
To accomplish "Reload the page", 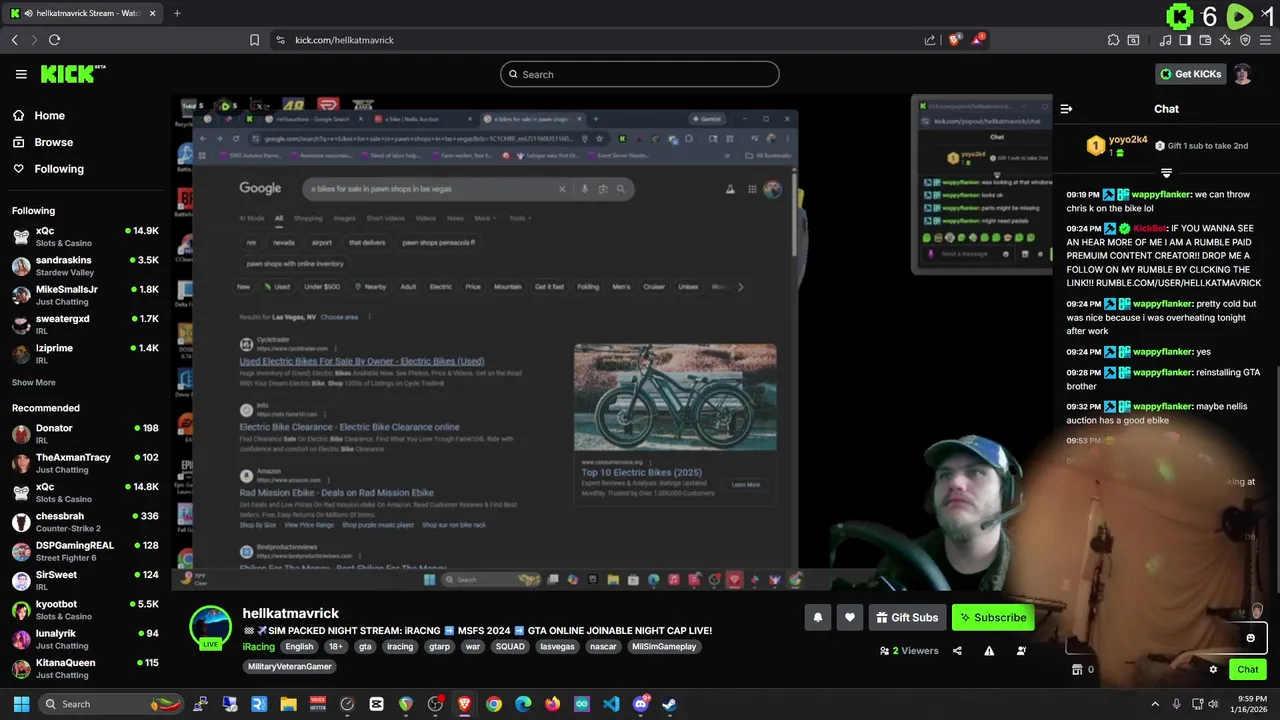I will coord(54,40).
